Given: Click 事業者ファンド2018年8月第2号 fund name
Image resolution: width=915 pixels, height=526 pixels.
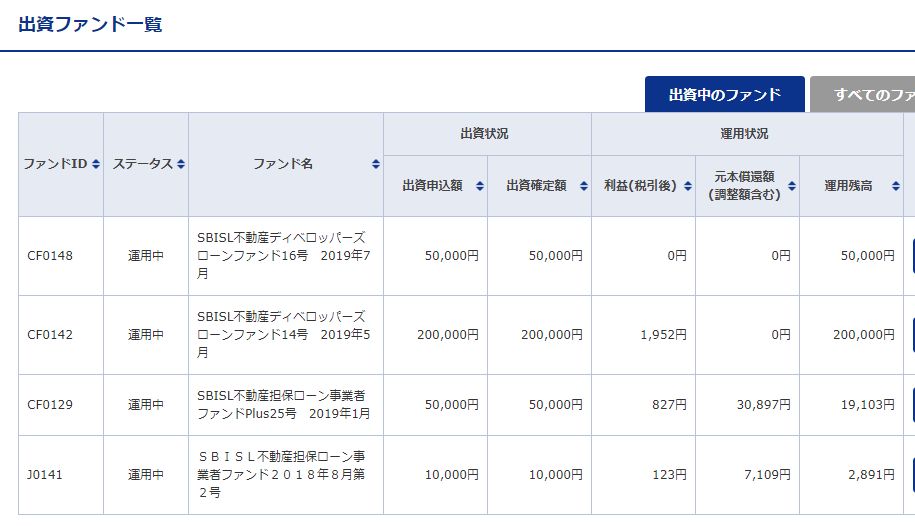Looking at the screenshot, I should click(x=281, y=474).
